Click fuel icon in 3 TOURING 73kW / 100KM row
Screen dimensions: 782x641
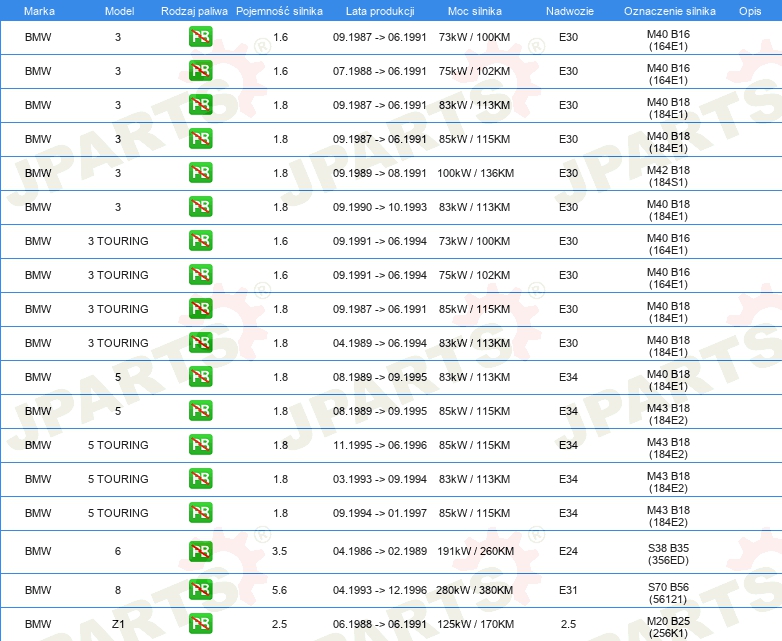(200, 240)
